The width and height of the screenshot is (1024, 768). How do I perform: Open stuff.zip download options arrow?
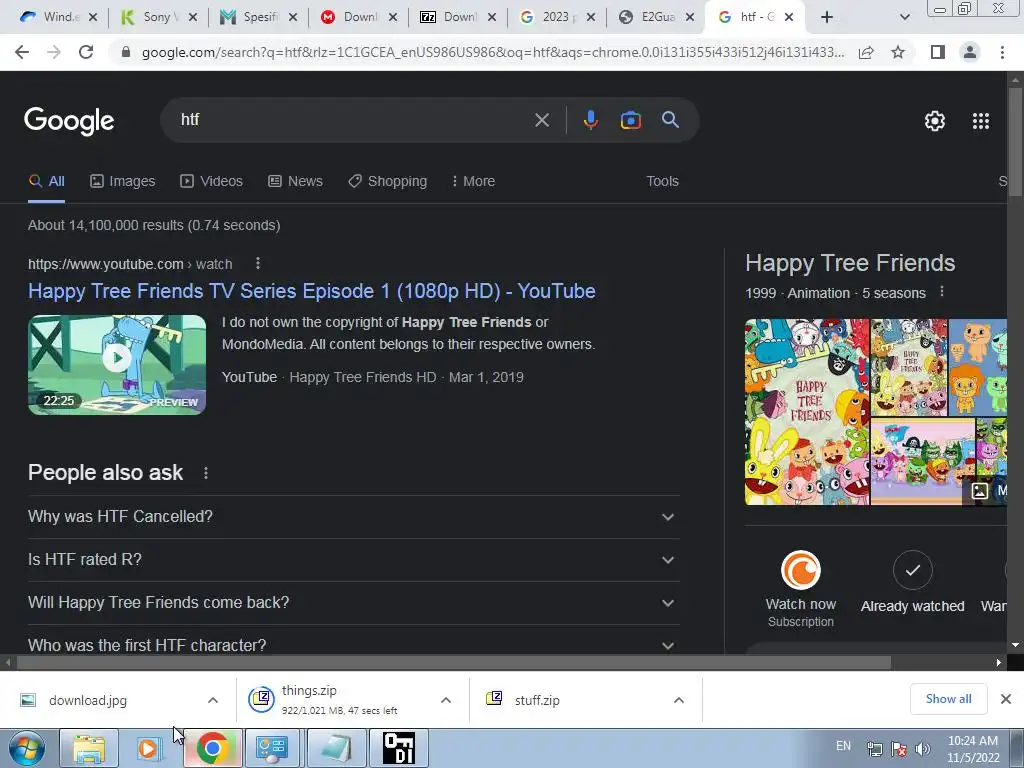click(x=679, y=700)
